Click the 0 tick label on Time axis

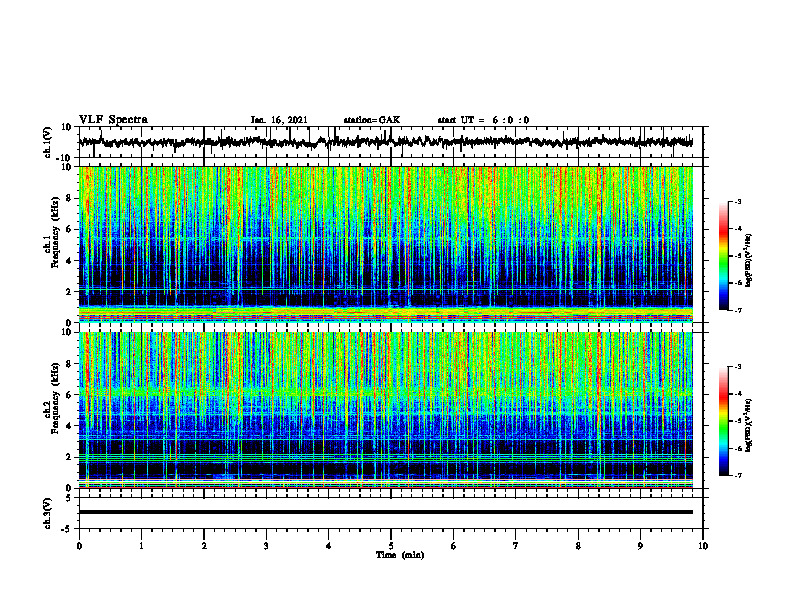[79, 546]
